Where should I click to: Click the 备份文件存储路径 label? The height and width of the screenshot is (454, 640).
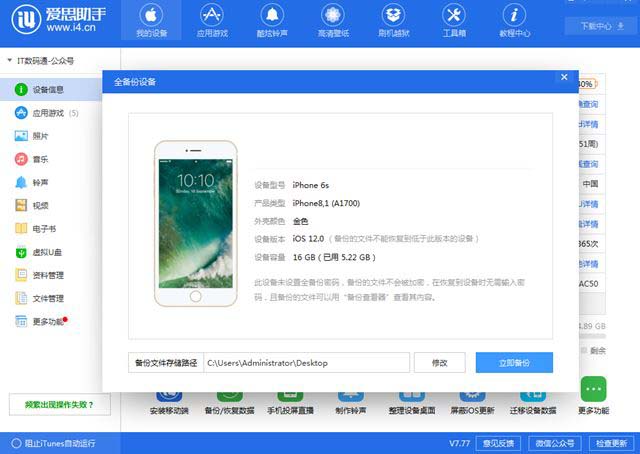point(166,363)
